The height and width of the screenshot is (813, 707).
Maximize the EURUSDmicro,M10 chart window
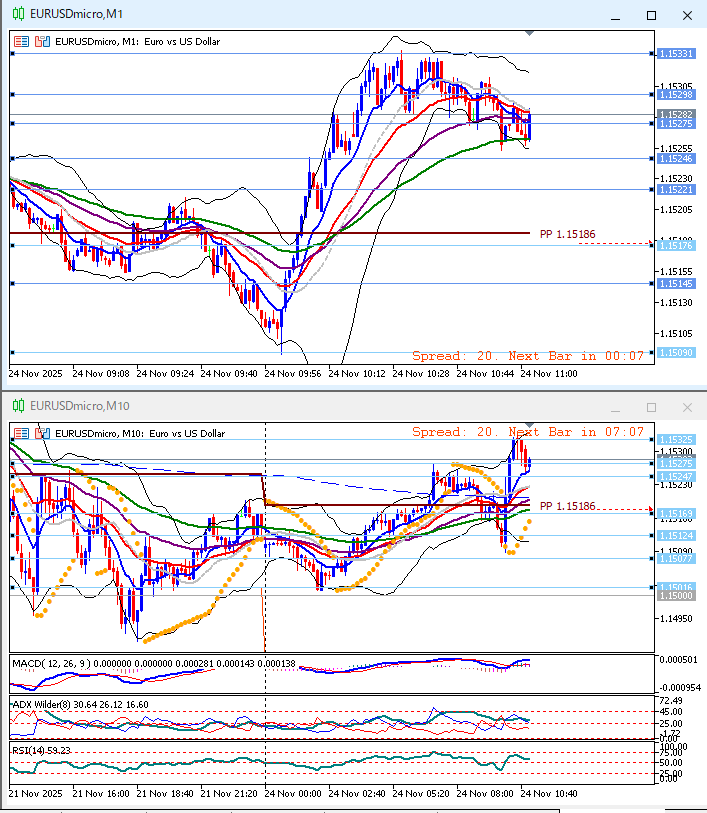(x=652, y=407)
